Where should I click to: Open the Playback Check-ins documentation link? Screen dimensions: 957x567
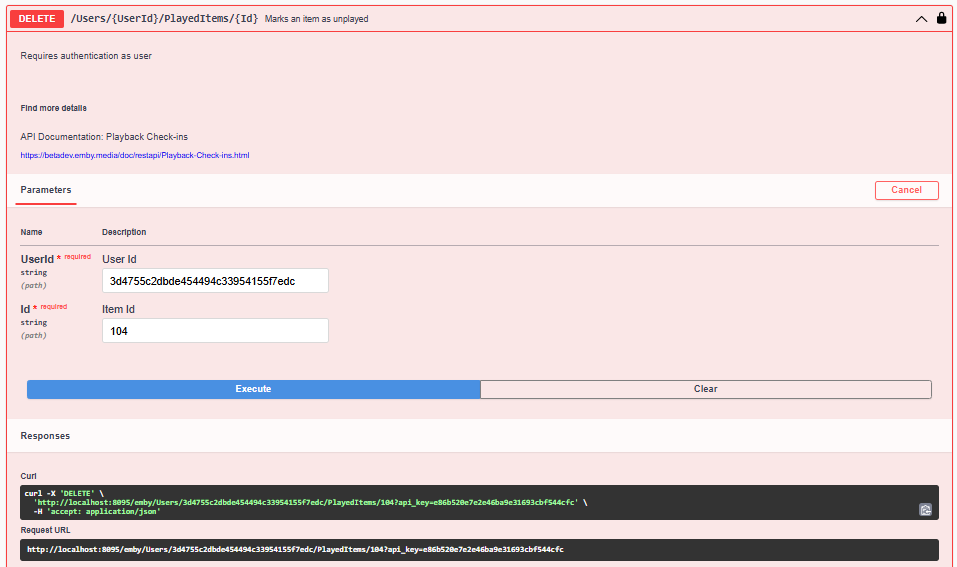pos(135,155)
